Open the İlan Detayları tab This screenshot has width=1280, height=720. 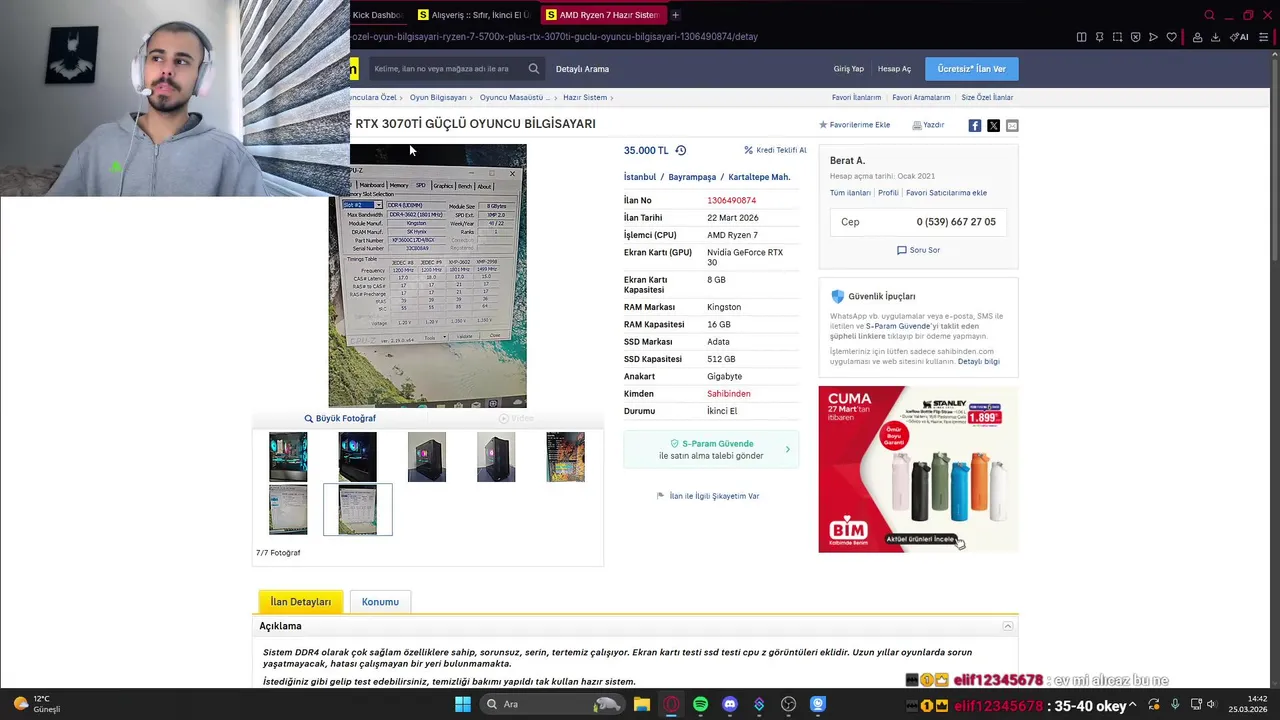click(300, 602)
